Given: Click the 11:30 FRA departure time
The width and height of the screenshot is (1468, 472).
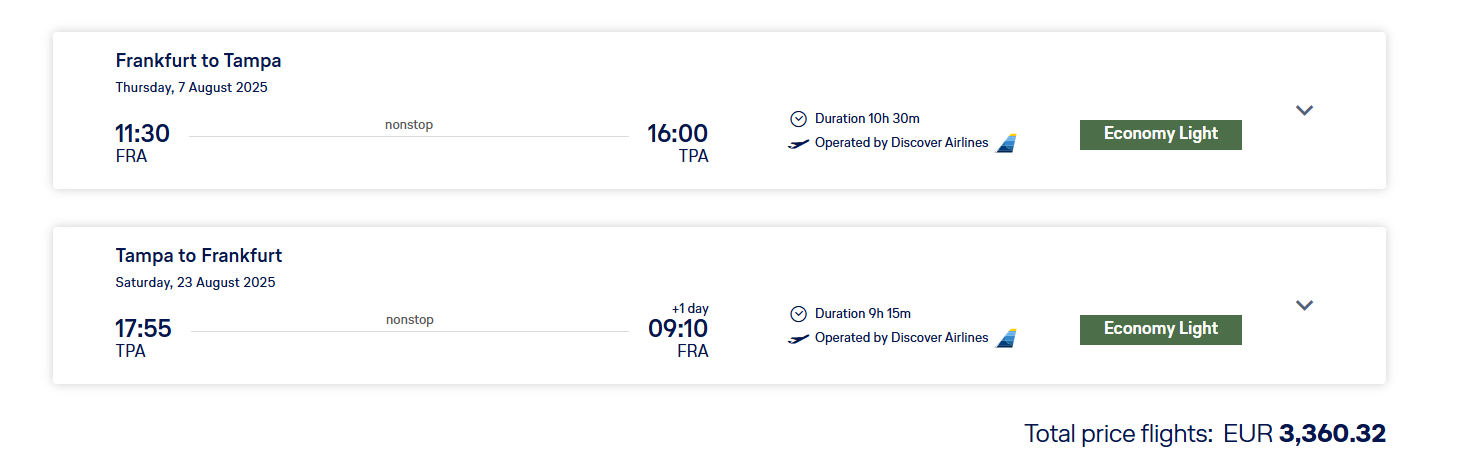Looking at the screenshot, I should coord(142,134).
